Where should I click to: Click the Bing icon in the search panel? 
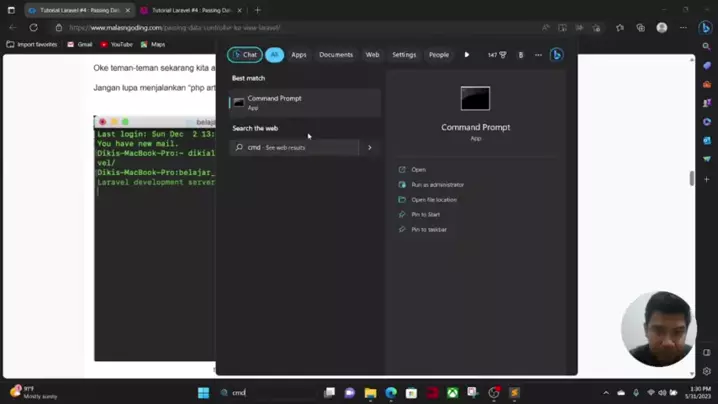(557, 55)
